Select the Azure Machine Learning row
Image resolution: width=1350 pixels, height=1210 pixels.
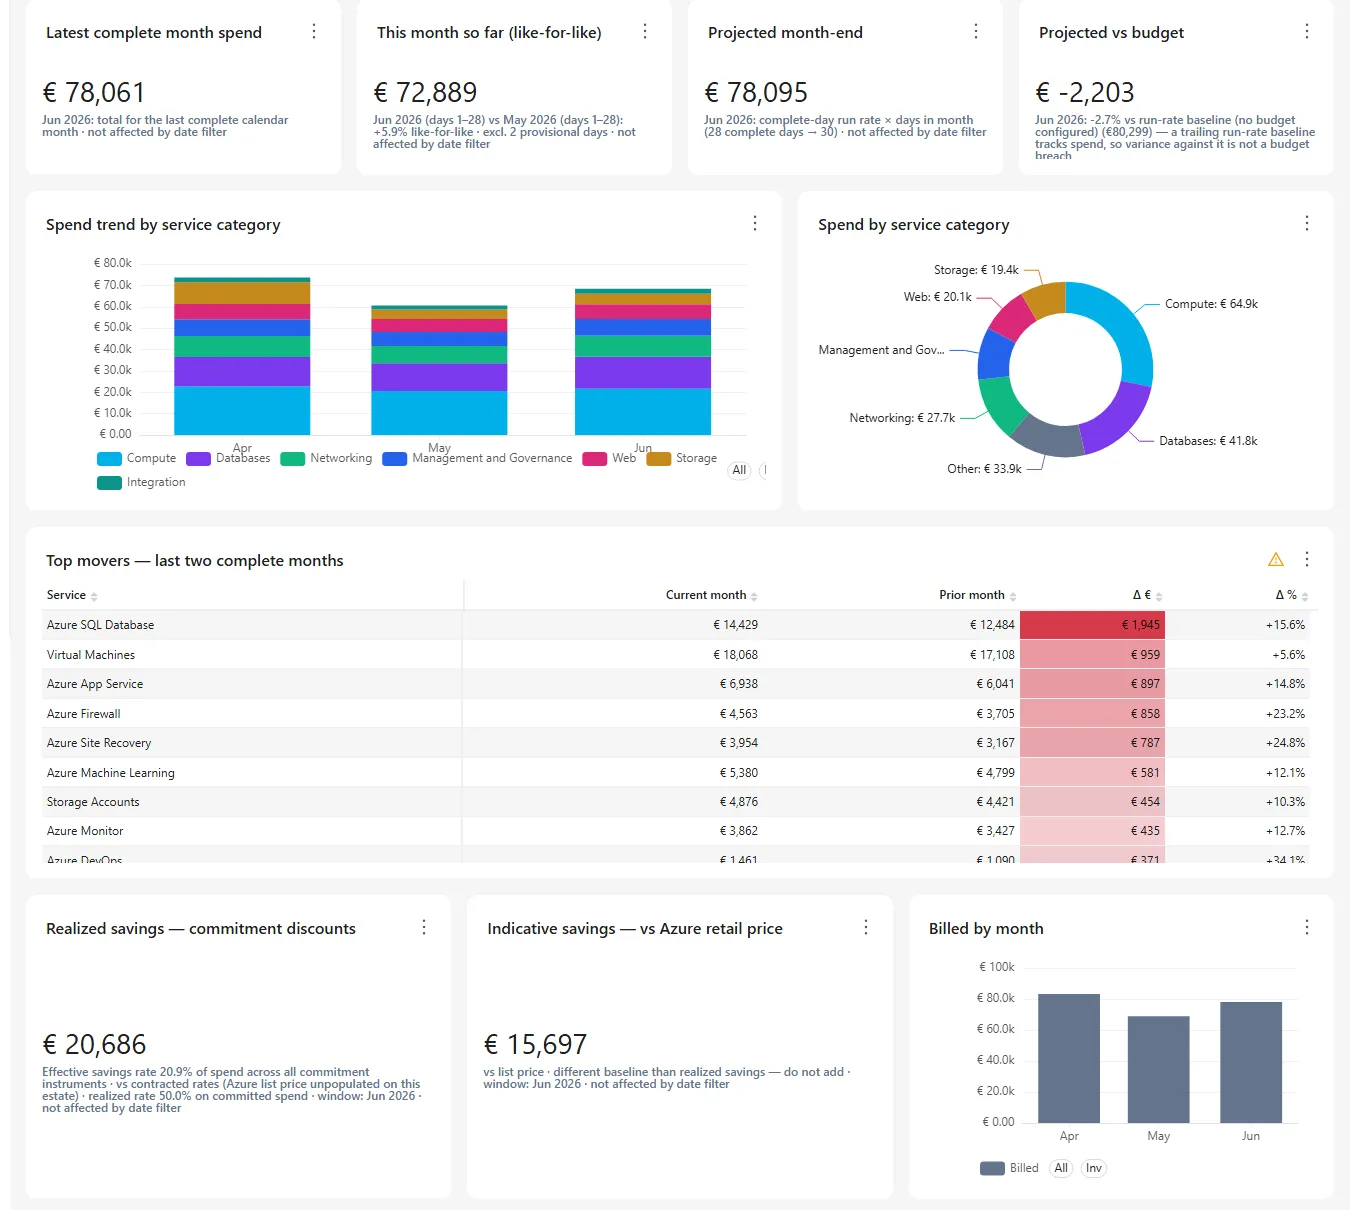click(x=676, y=773)
